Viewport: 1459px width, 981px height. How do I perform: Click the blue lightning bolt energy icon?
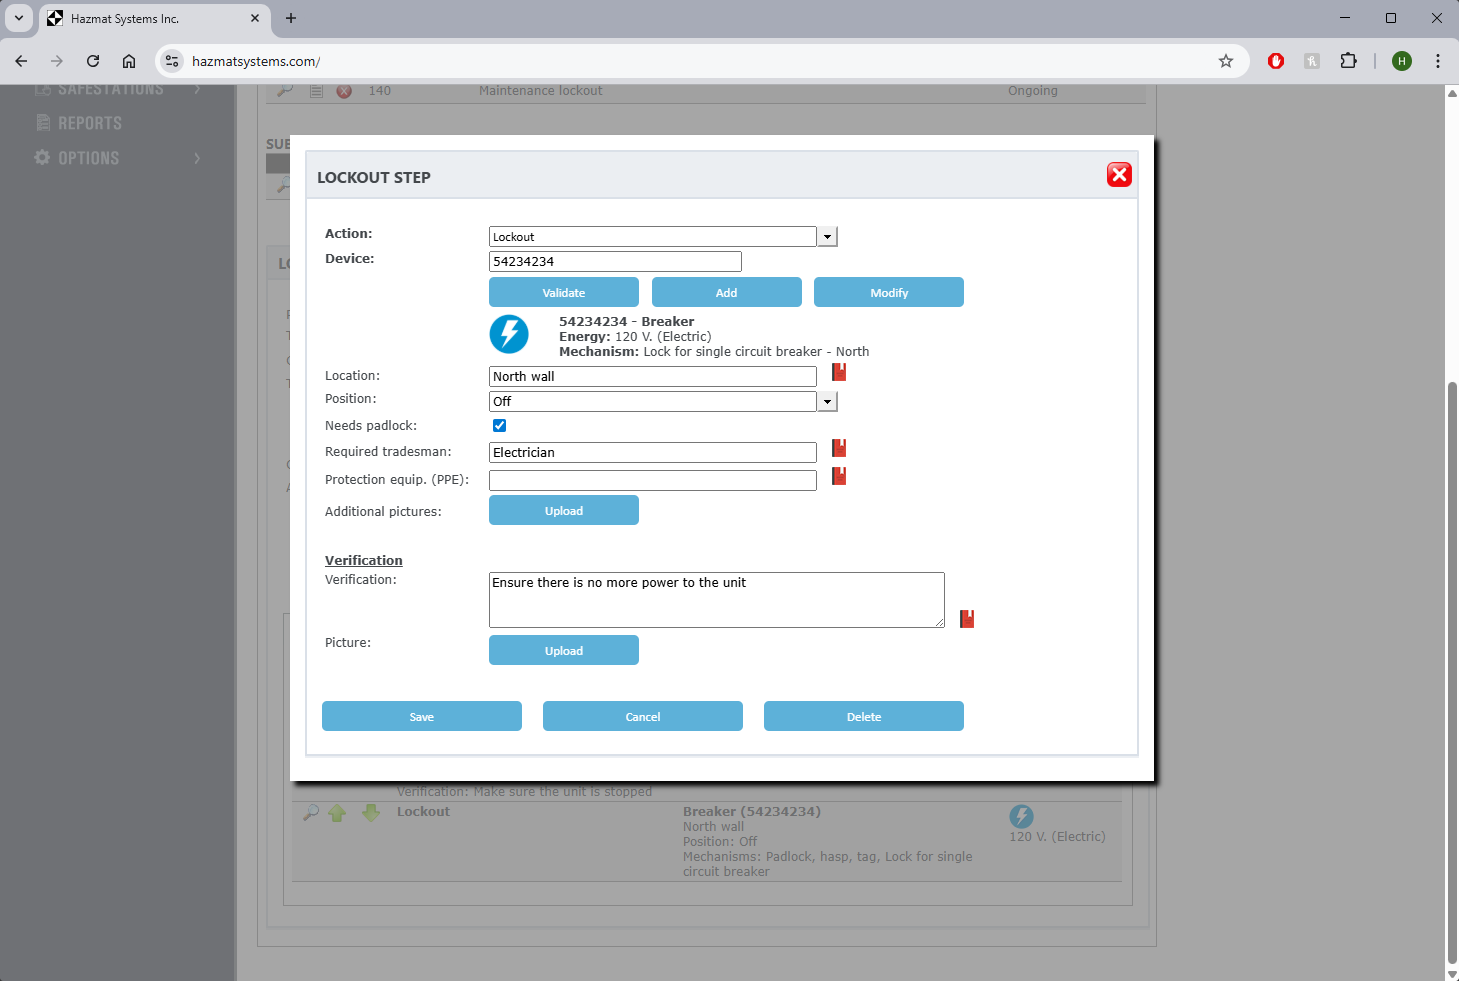[509, 334]
